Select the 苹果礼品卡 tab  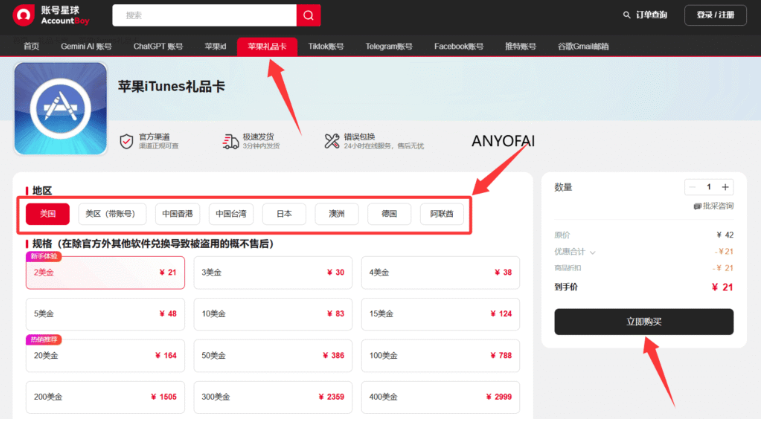click(x=267, y=46)
